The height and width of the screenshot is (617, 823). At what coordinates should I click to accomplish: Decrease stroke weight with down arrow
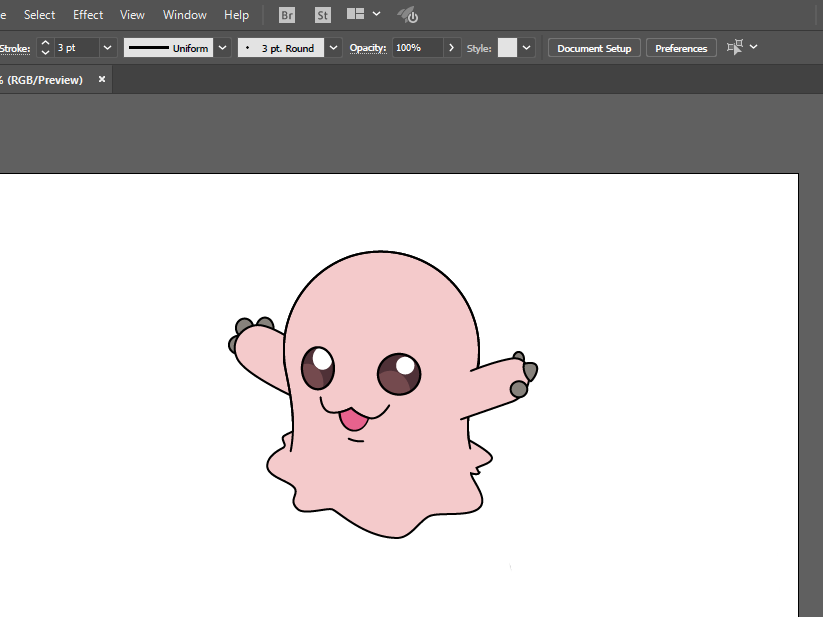pos(45,52)
